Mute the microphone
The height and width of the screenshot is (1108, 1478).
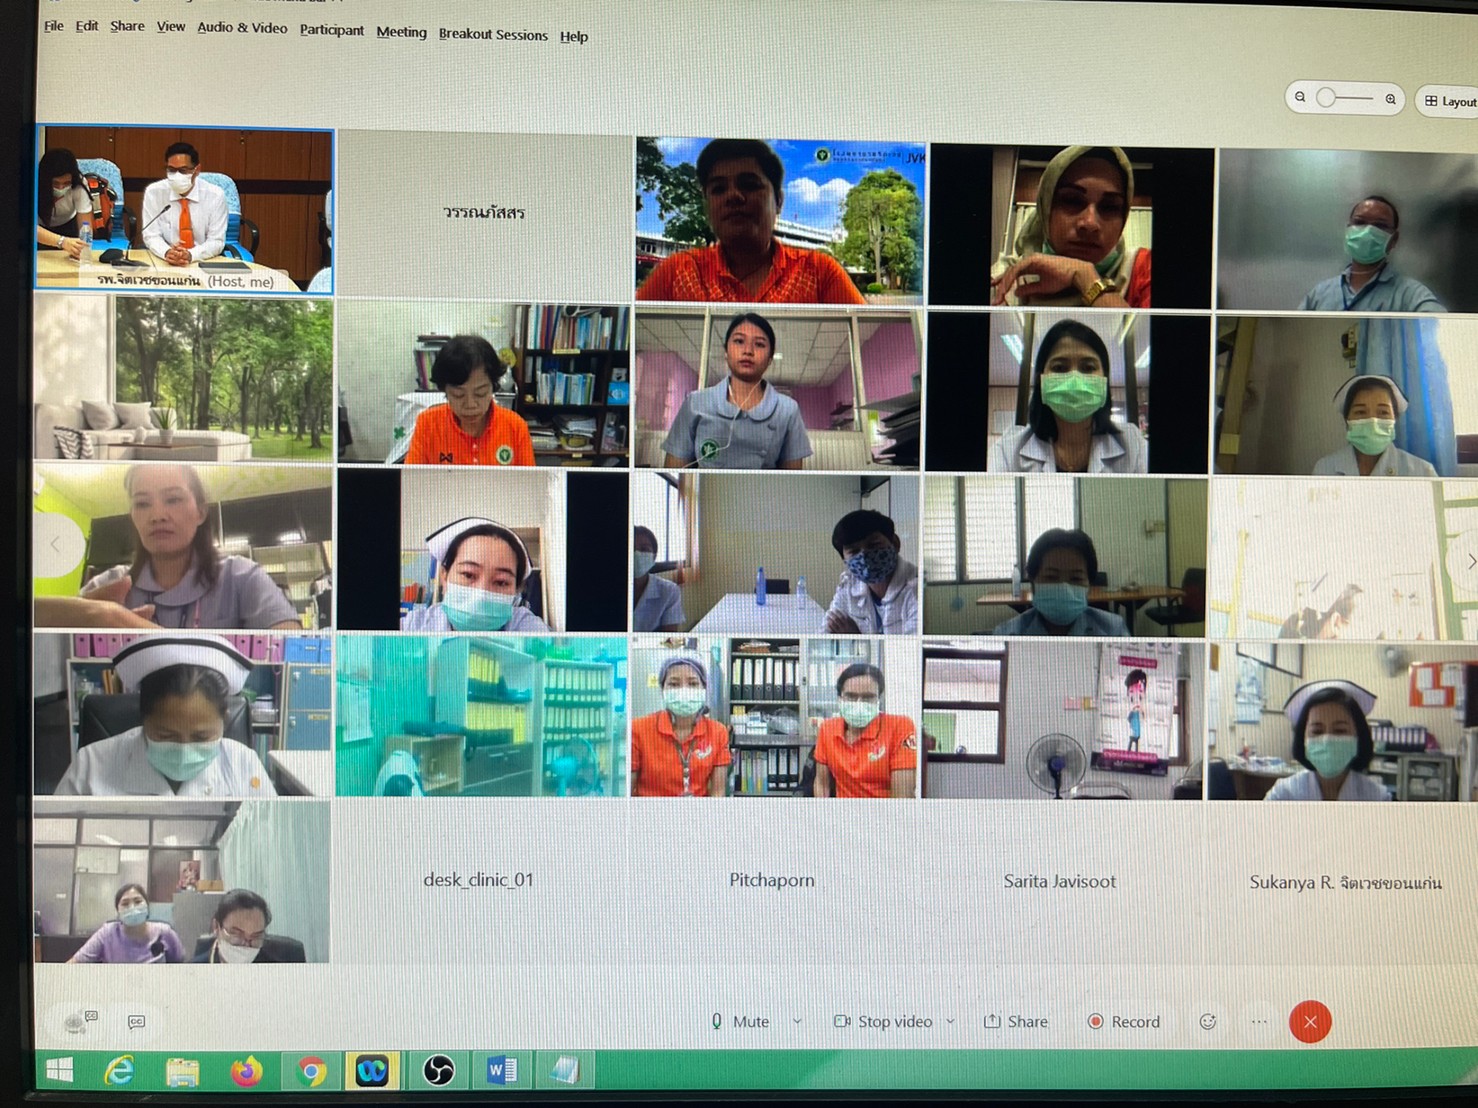point(740,1021)
